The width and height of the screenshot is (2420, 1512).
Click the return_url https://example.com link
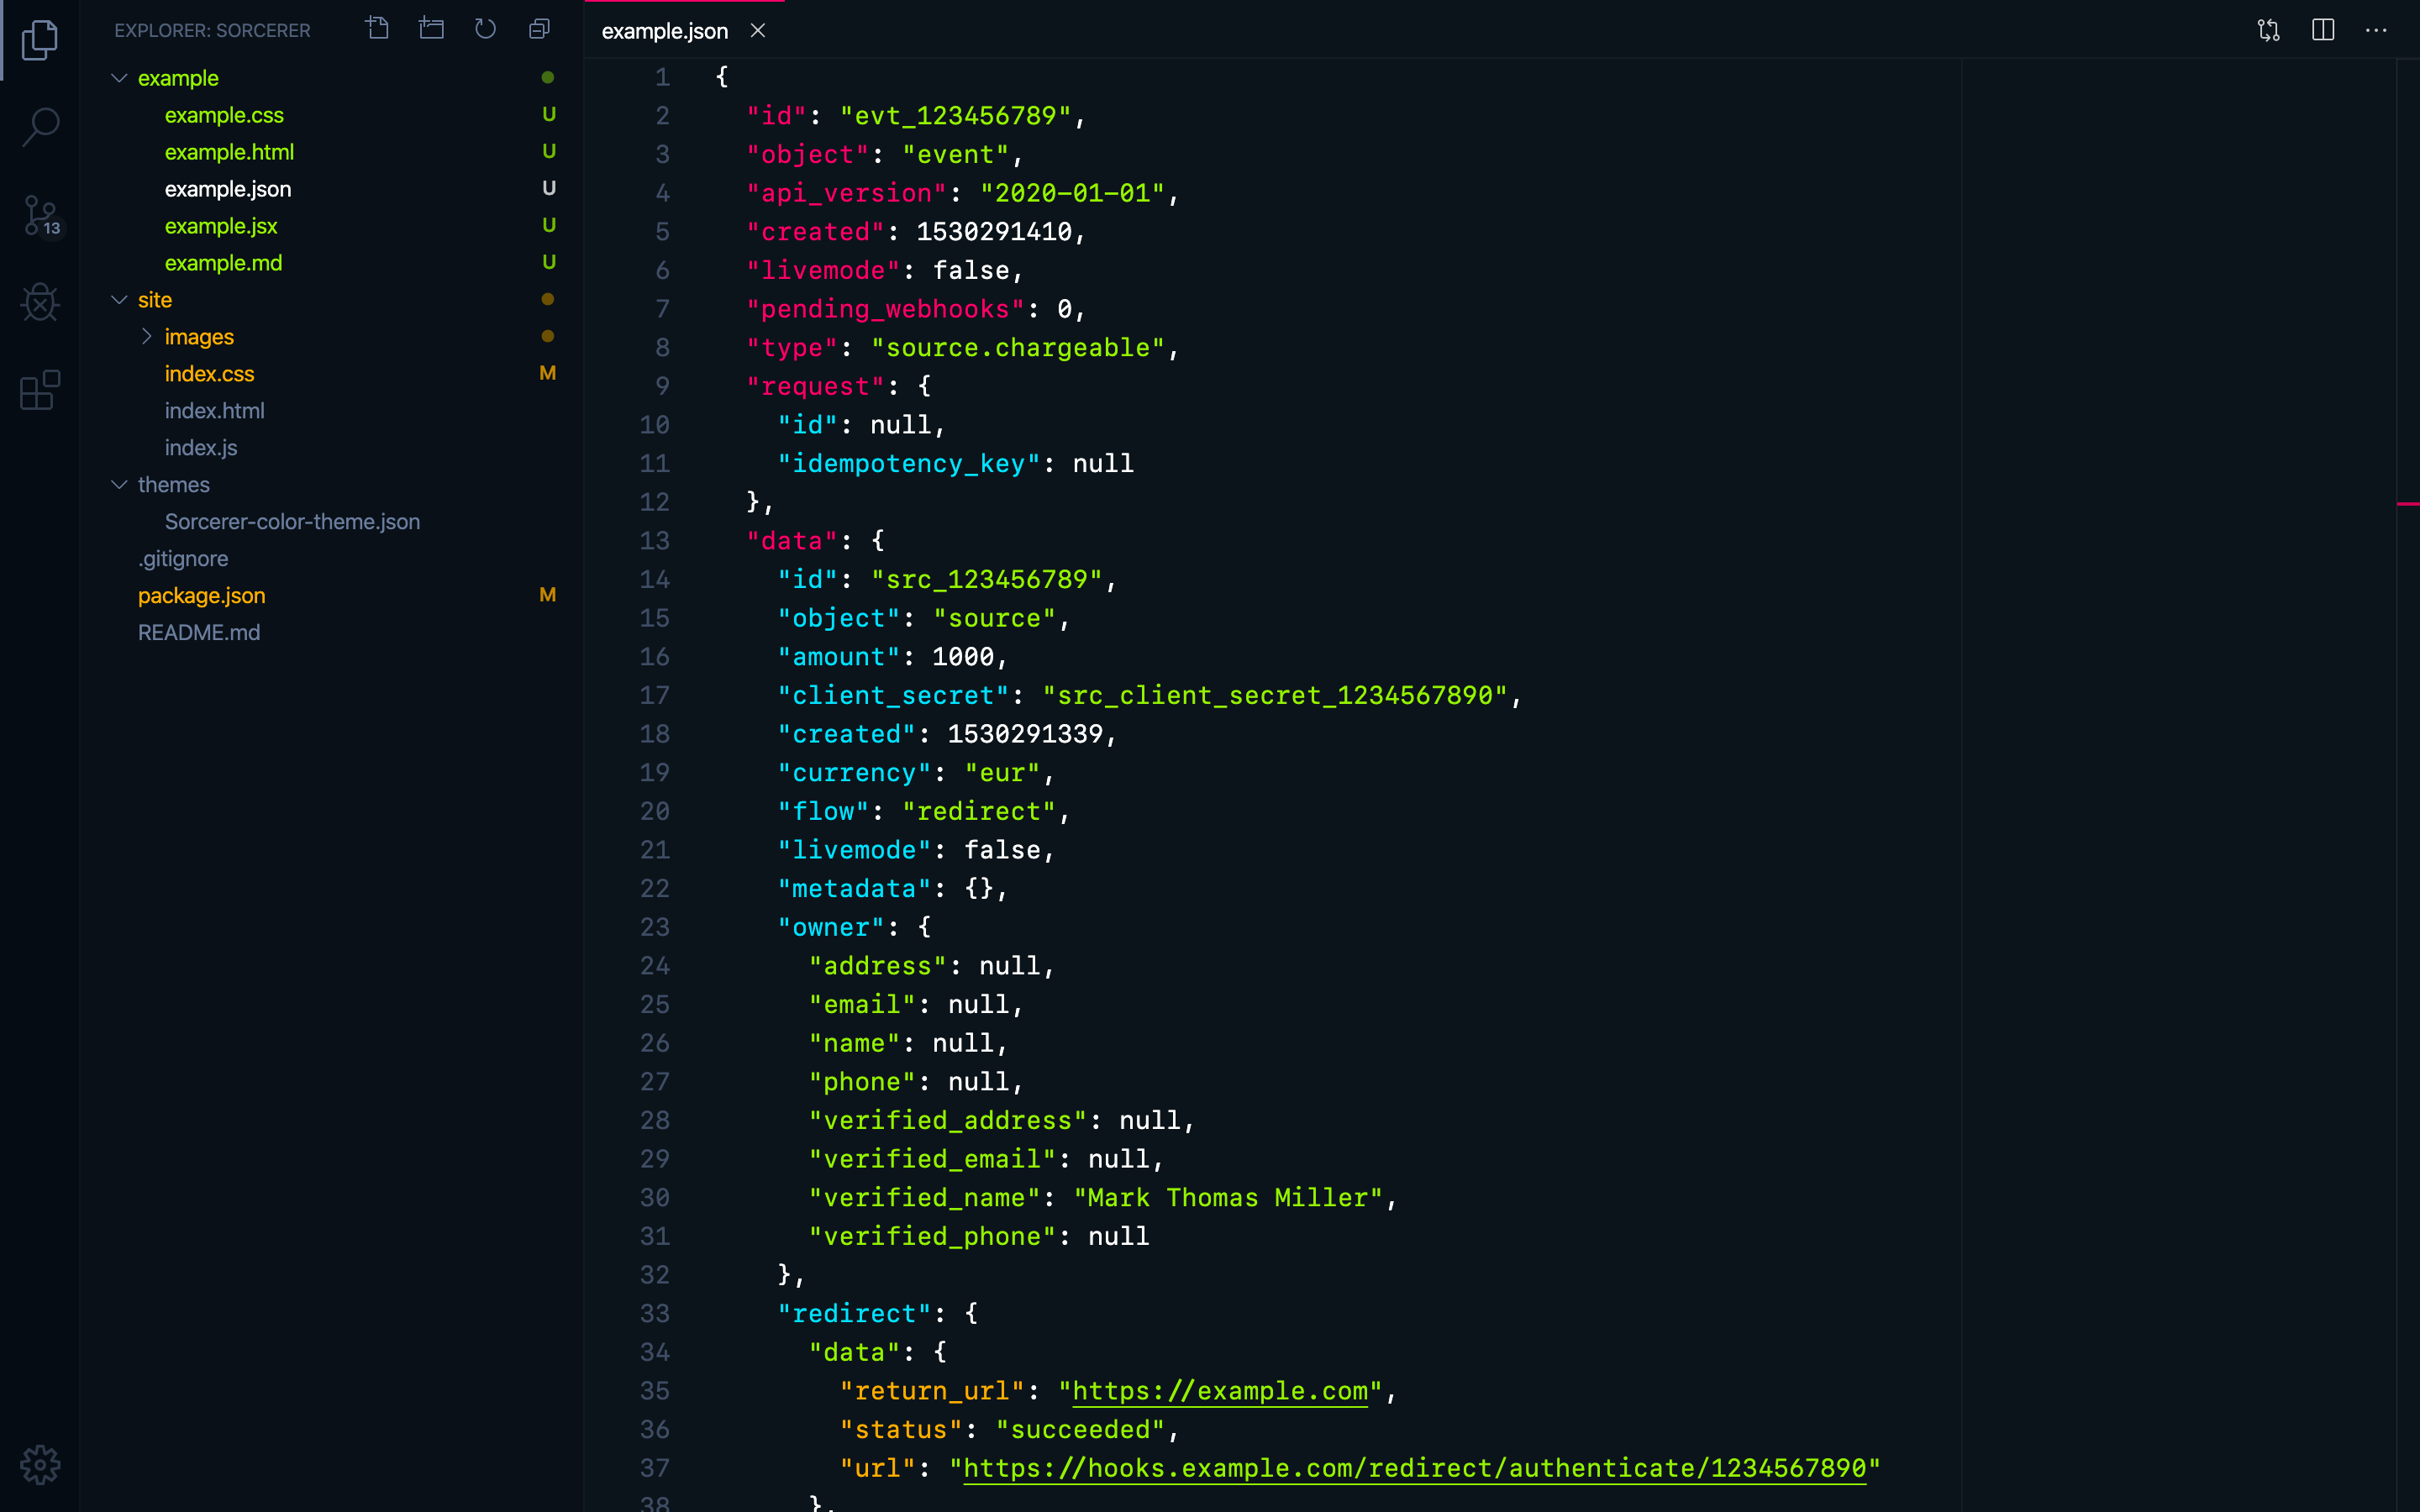pos(1219,1390)
